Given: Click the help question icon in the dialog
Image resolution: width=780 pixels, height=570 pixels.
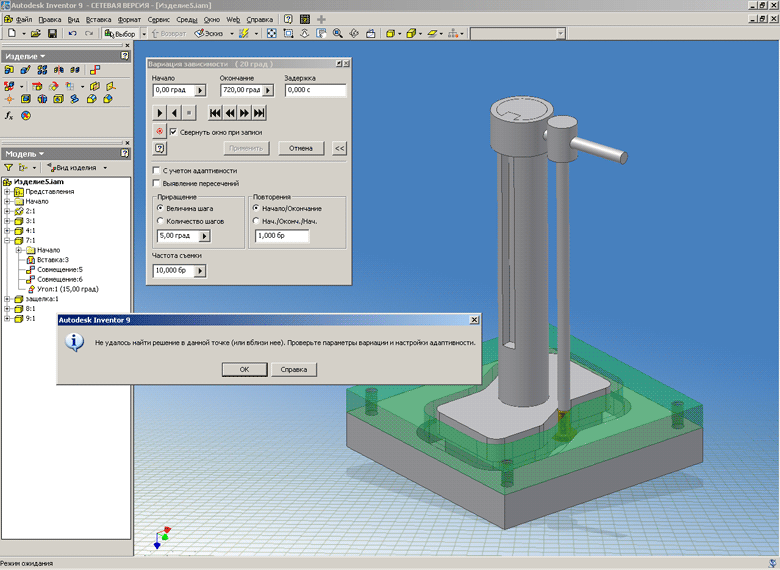Looking at the screenshot, I should [159, 148].
